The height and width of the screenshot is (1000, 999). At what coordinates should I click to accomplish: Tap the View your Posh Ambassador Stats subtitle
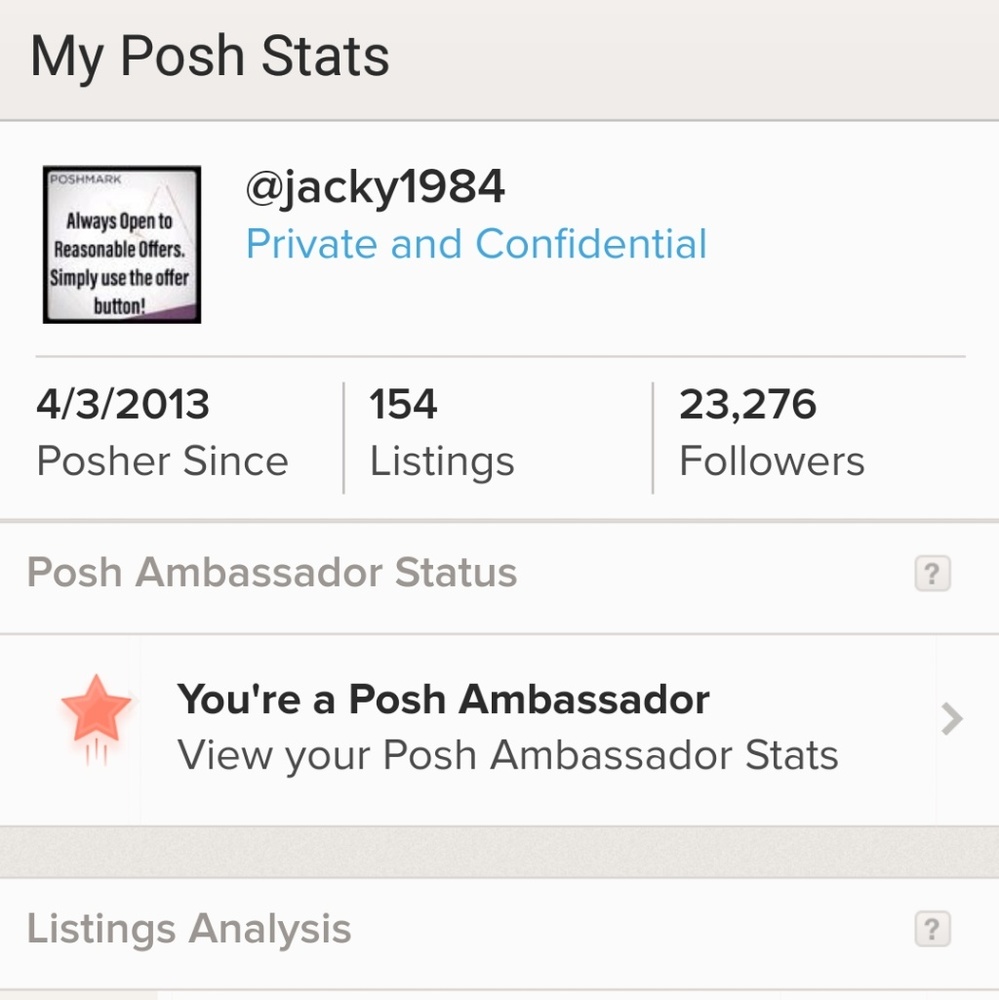click(507, 756)
